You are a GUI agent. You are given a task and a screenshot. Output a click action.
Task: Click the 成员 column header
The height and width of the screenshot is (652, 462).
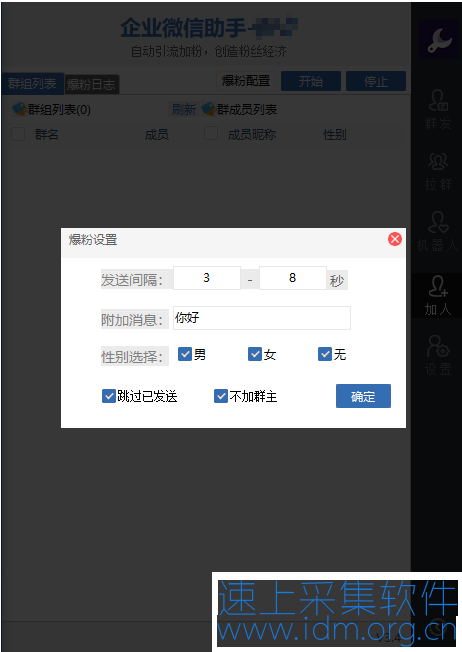(157, 134)
